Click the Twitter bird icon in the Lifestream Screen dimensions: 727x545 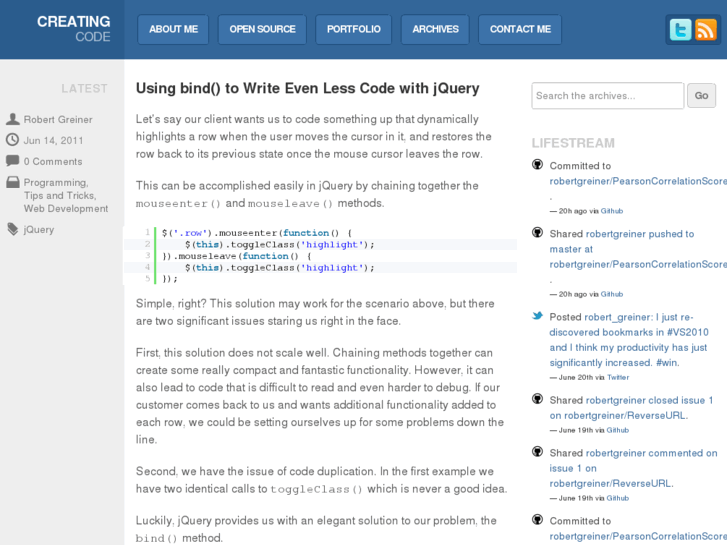click(x=538, y=316)
